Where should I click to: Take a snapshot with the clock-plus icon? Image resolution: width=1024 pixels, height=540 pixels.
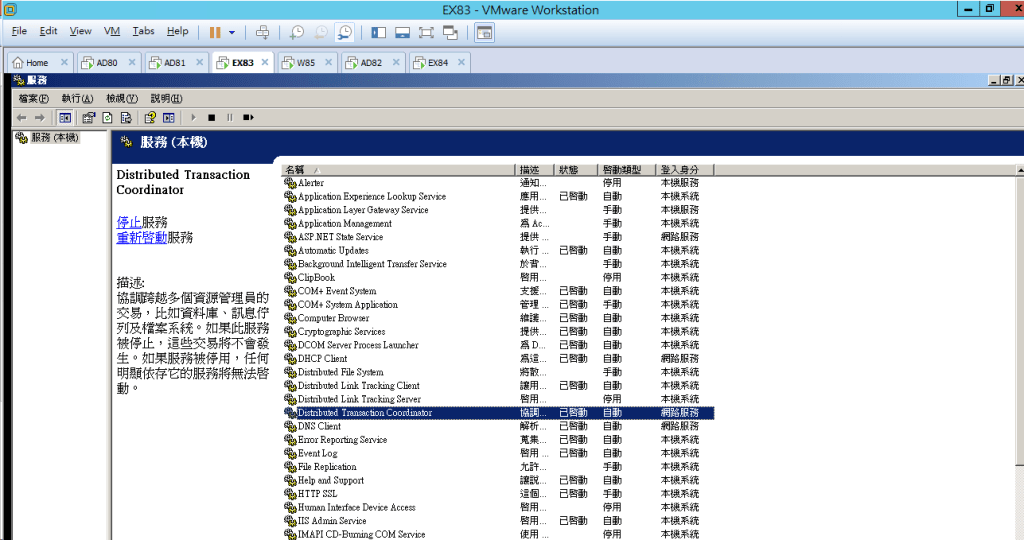click(297, 32)
